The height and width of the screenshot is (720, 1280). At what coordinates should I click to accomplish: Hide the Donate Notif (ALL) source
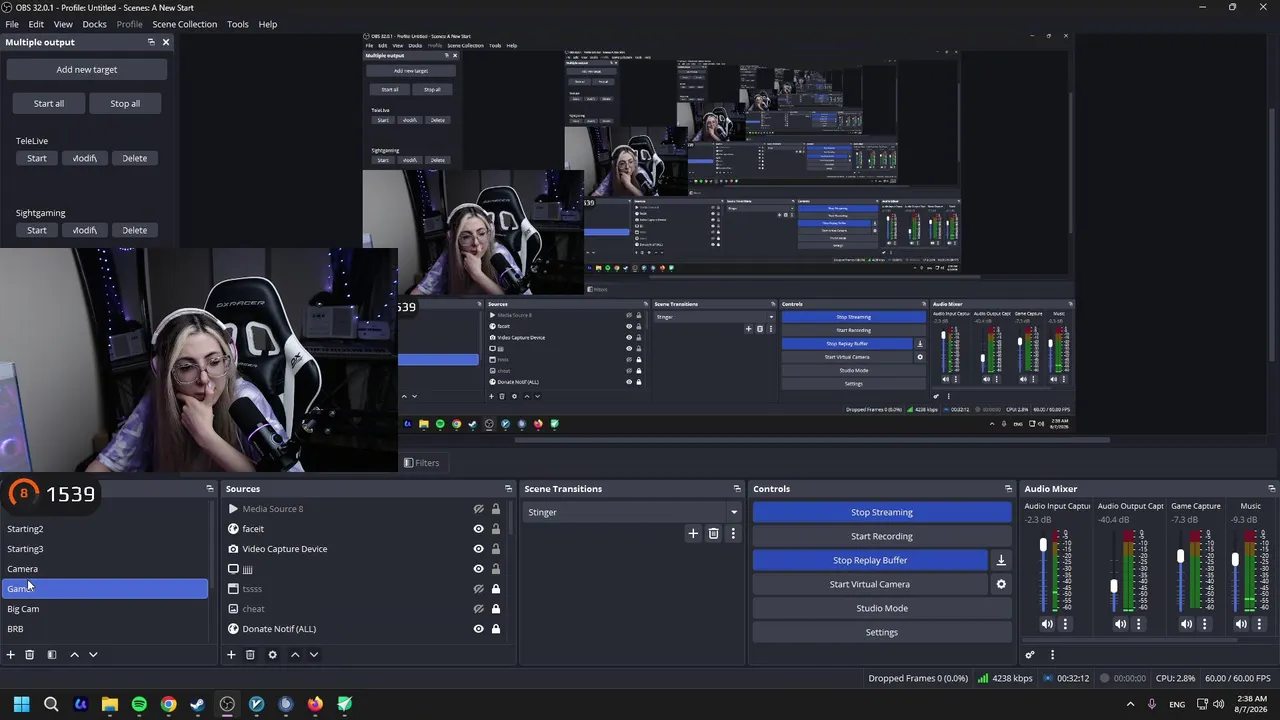coord(478,629)
